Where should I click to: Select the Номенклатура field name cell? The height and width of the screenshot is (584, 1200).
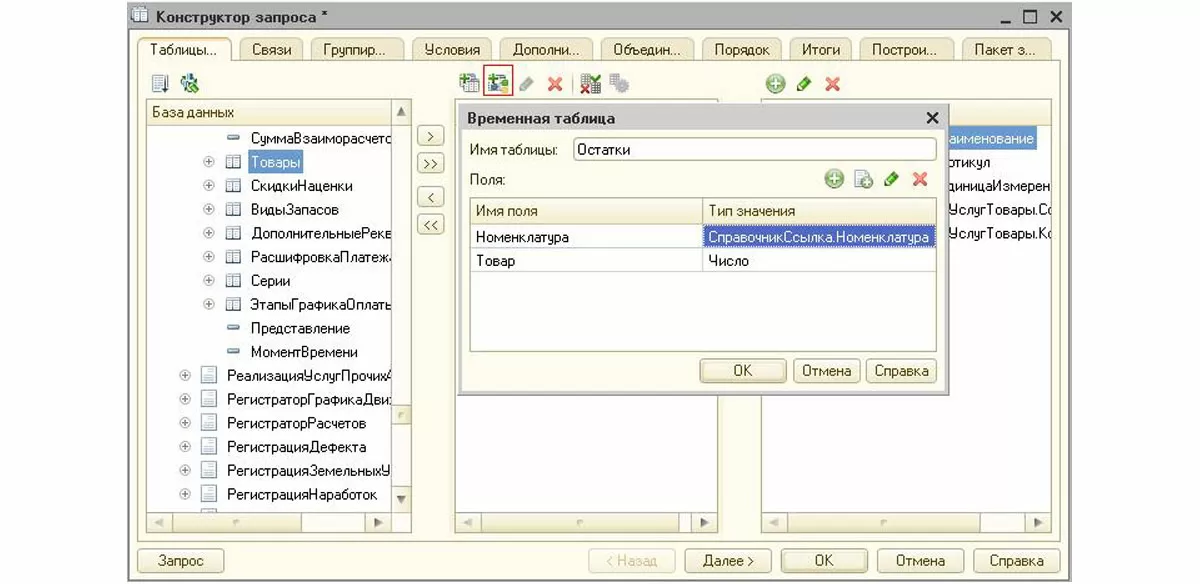[x=587, y=237]
